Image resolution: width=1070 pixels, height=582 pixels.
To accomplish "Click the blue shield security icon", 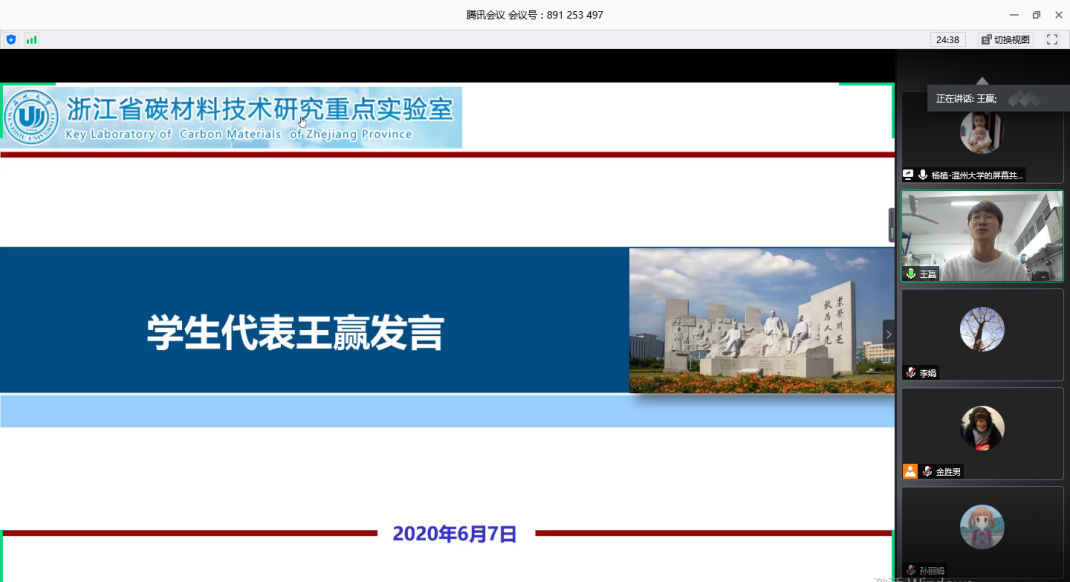I will (x=11, y=40).
